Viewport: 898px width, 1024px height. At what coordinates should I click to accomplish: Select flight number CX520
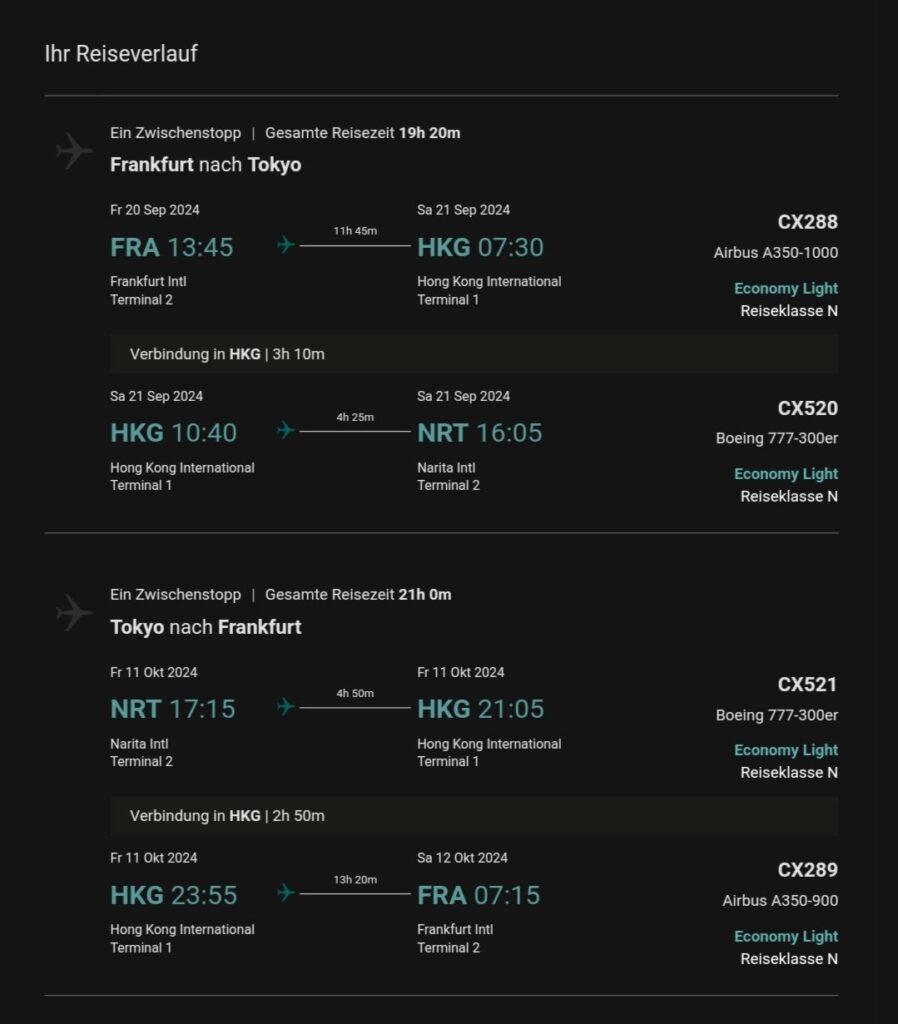807,408
